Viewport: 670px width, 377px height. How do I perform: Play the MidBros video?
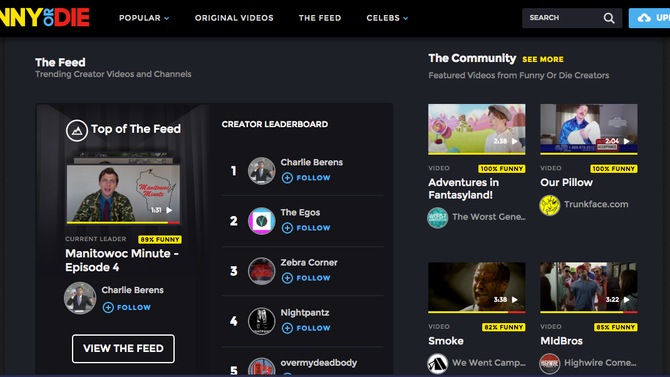tap(626, 300)
